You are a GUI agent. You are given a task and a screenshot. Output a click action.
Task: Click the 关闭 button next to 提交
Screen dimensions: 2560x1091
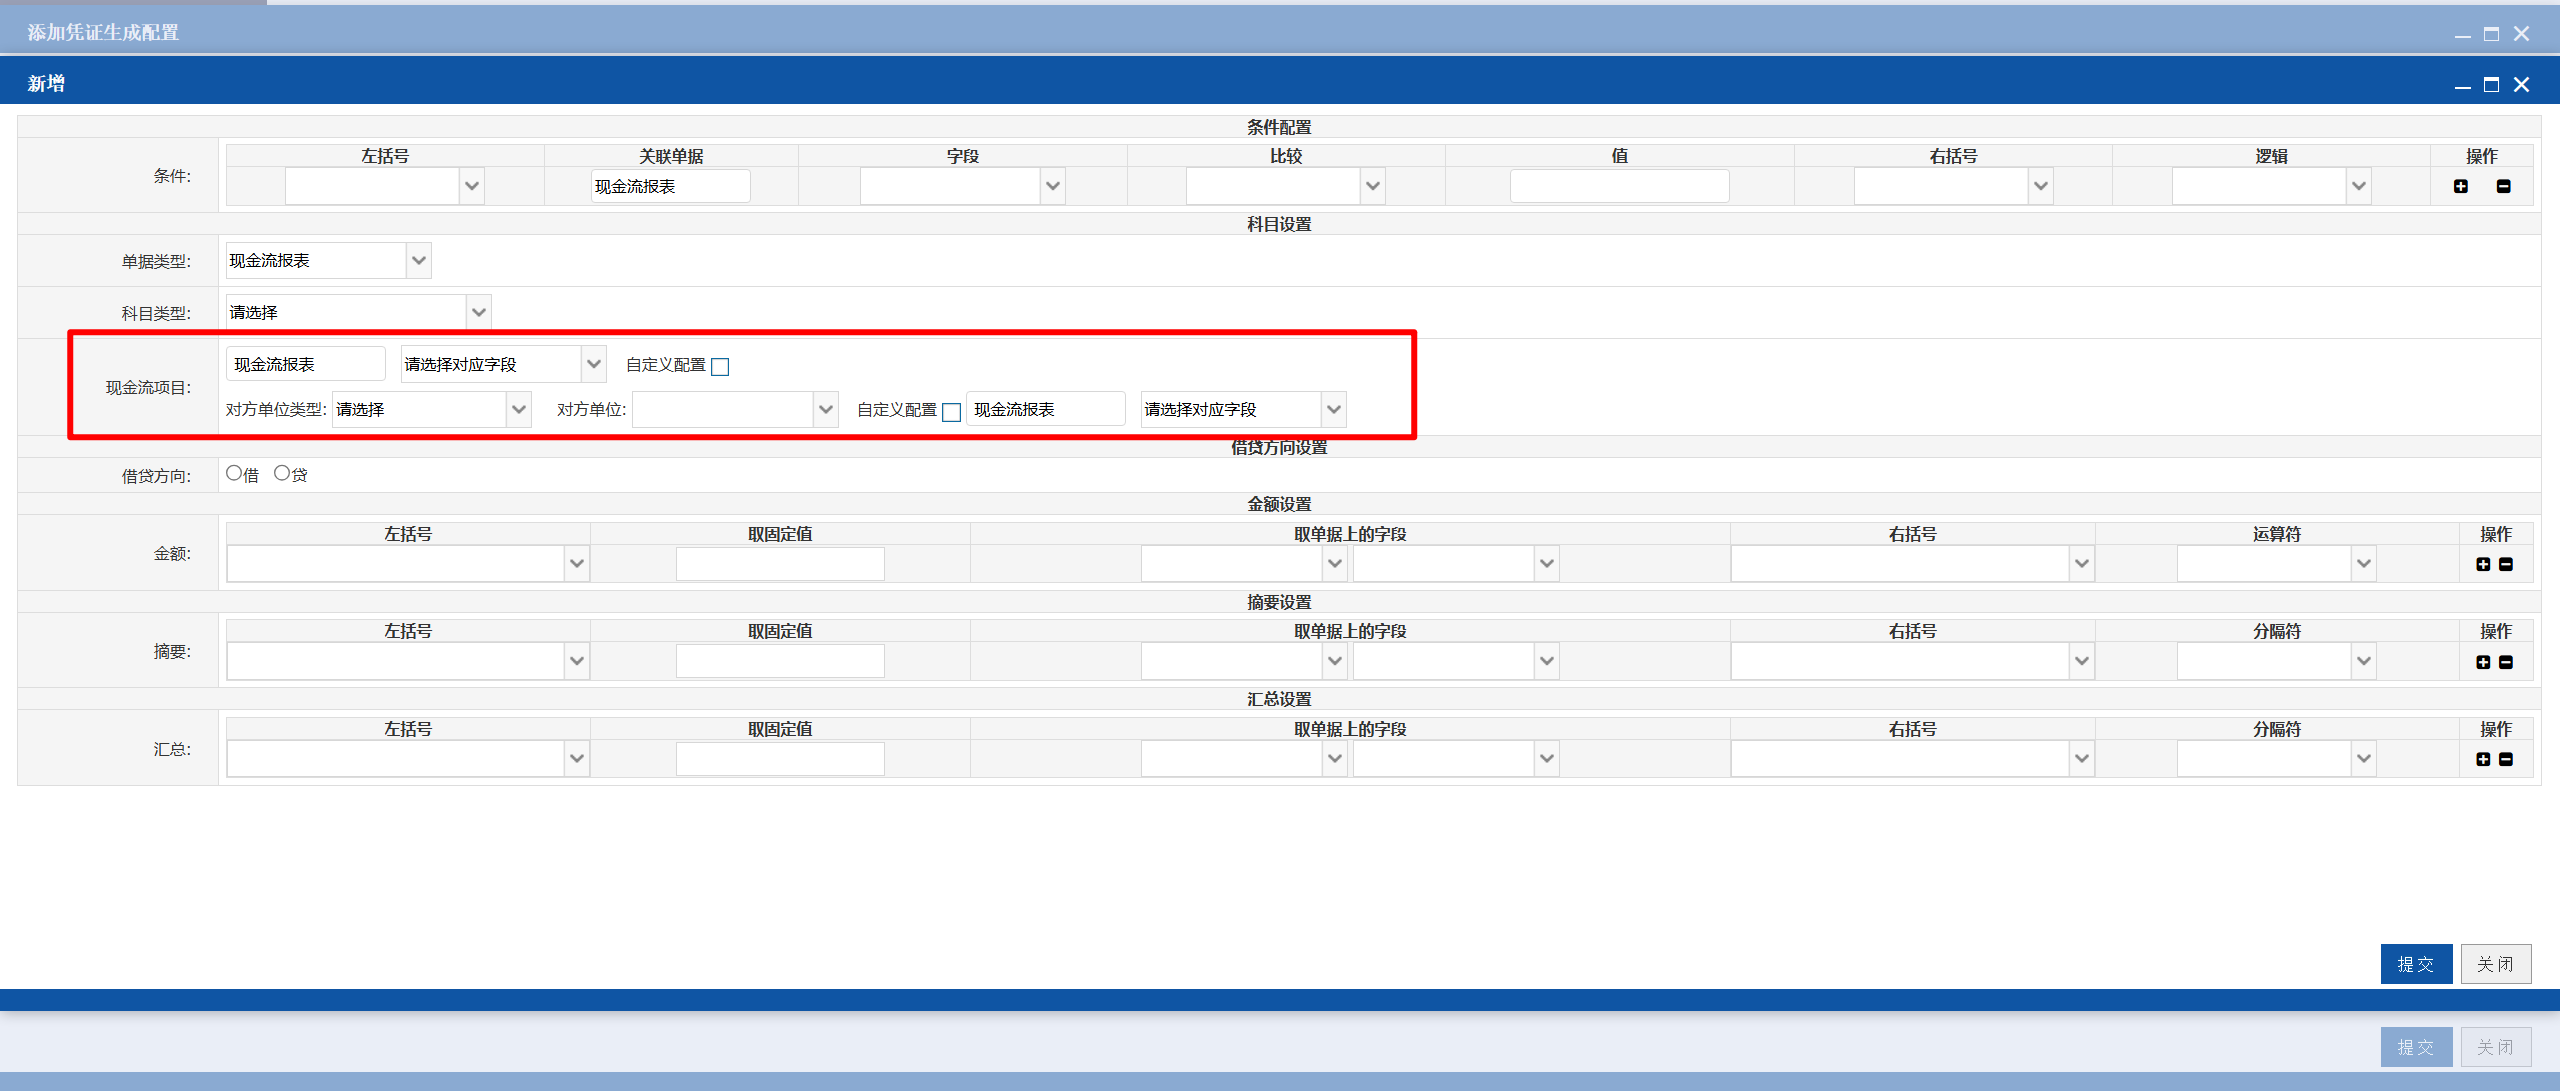click(x=2496, y=964)
